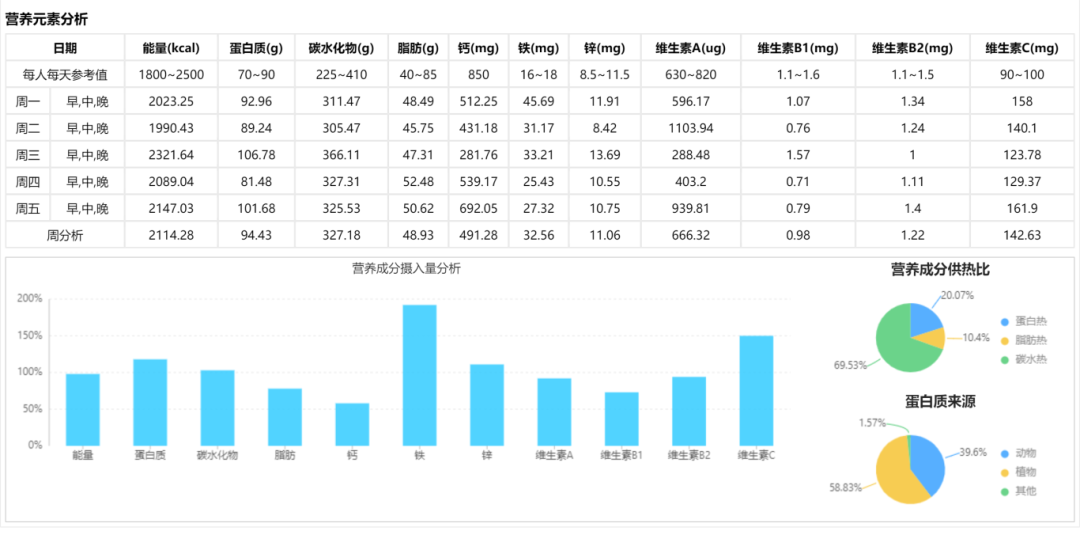Select the 周分析 row label
Screen dimensions: 1080x546
pos(65,235)
